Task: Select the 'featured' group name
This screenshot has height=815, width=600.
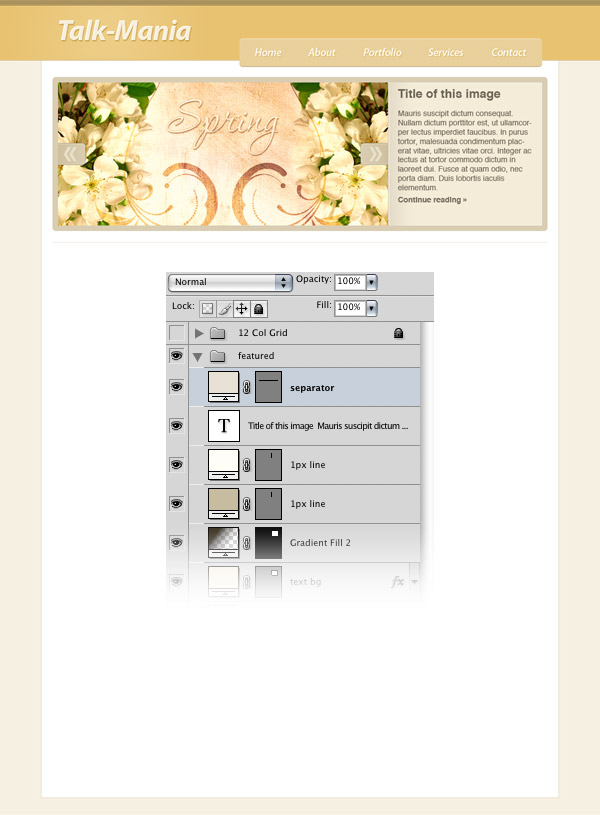Action: pyautogui.click(x=256, y=356)
